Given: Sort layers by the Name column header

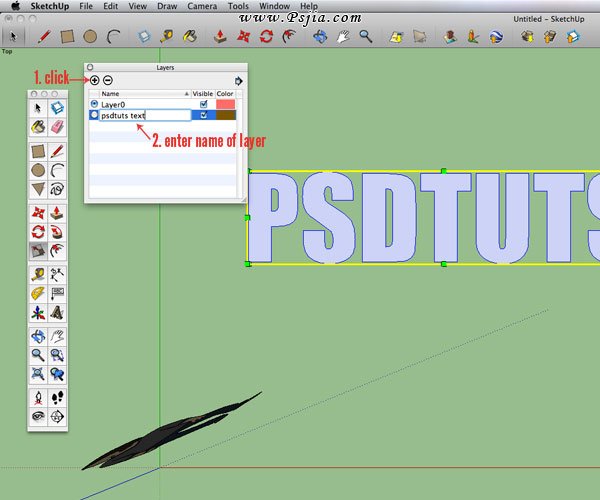Looking at the screenshot, I should pos(140,93).
